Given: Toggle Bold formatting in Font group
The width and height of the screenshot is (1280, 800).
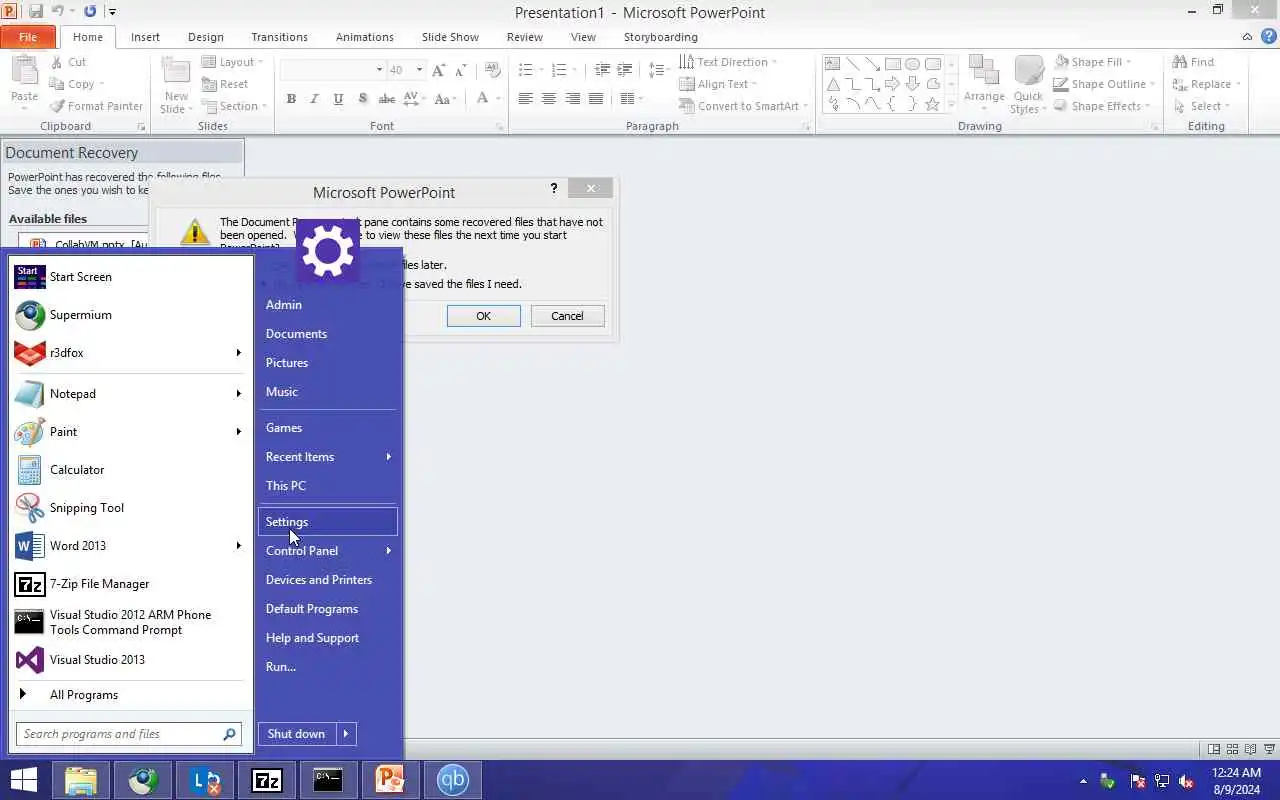Looking at the screenshot, I should 291,99.
